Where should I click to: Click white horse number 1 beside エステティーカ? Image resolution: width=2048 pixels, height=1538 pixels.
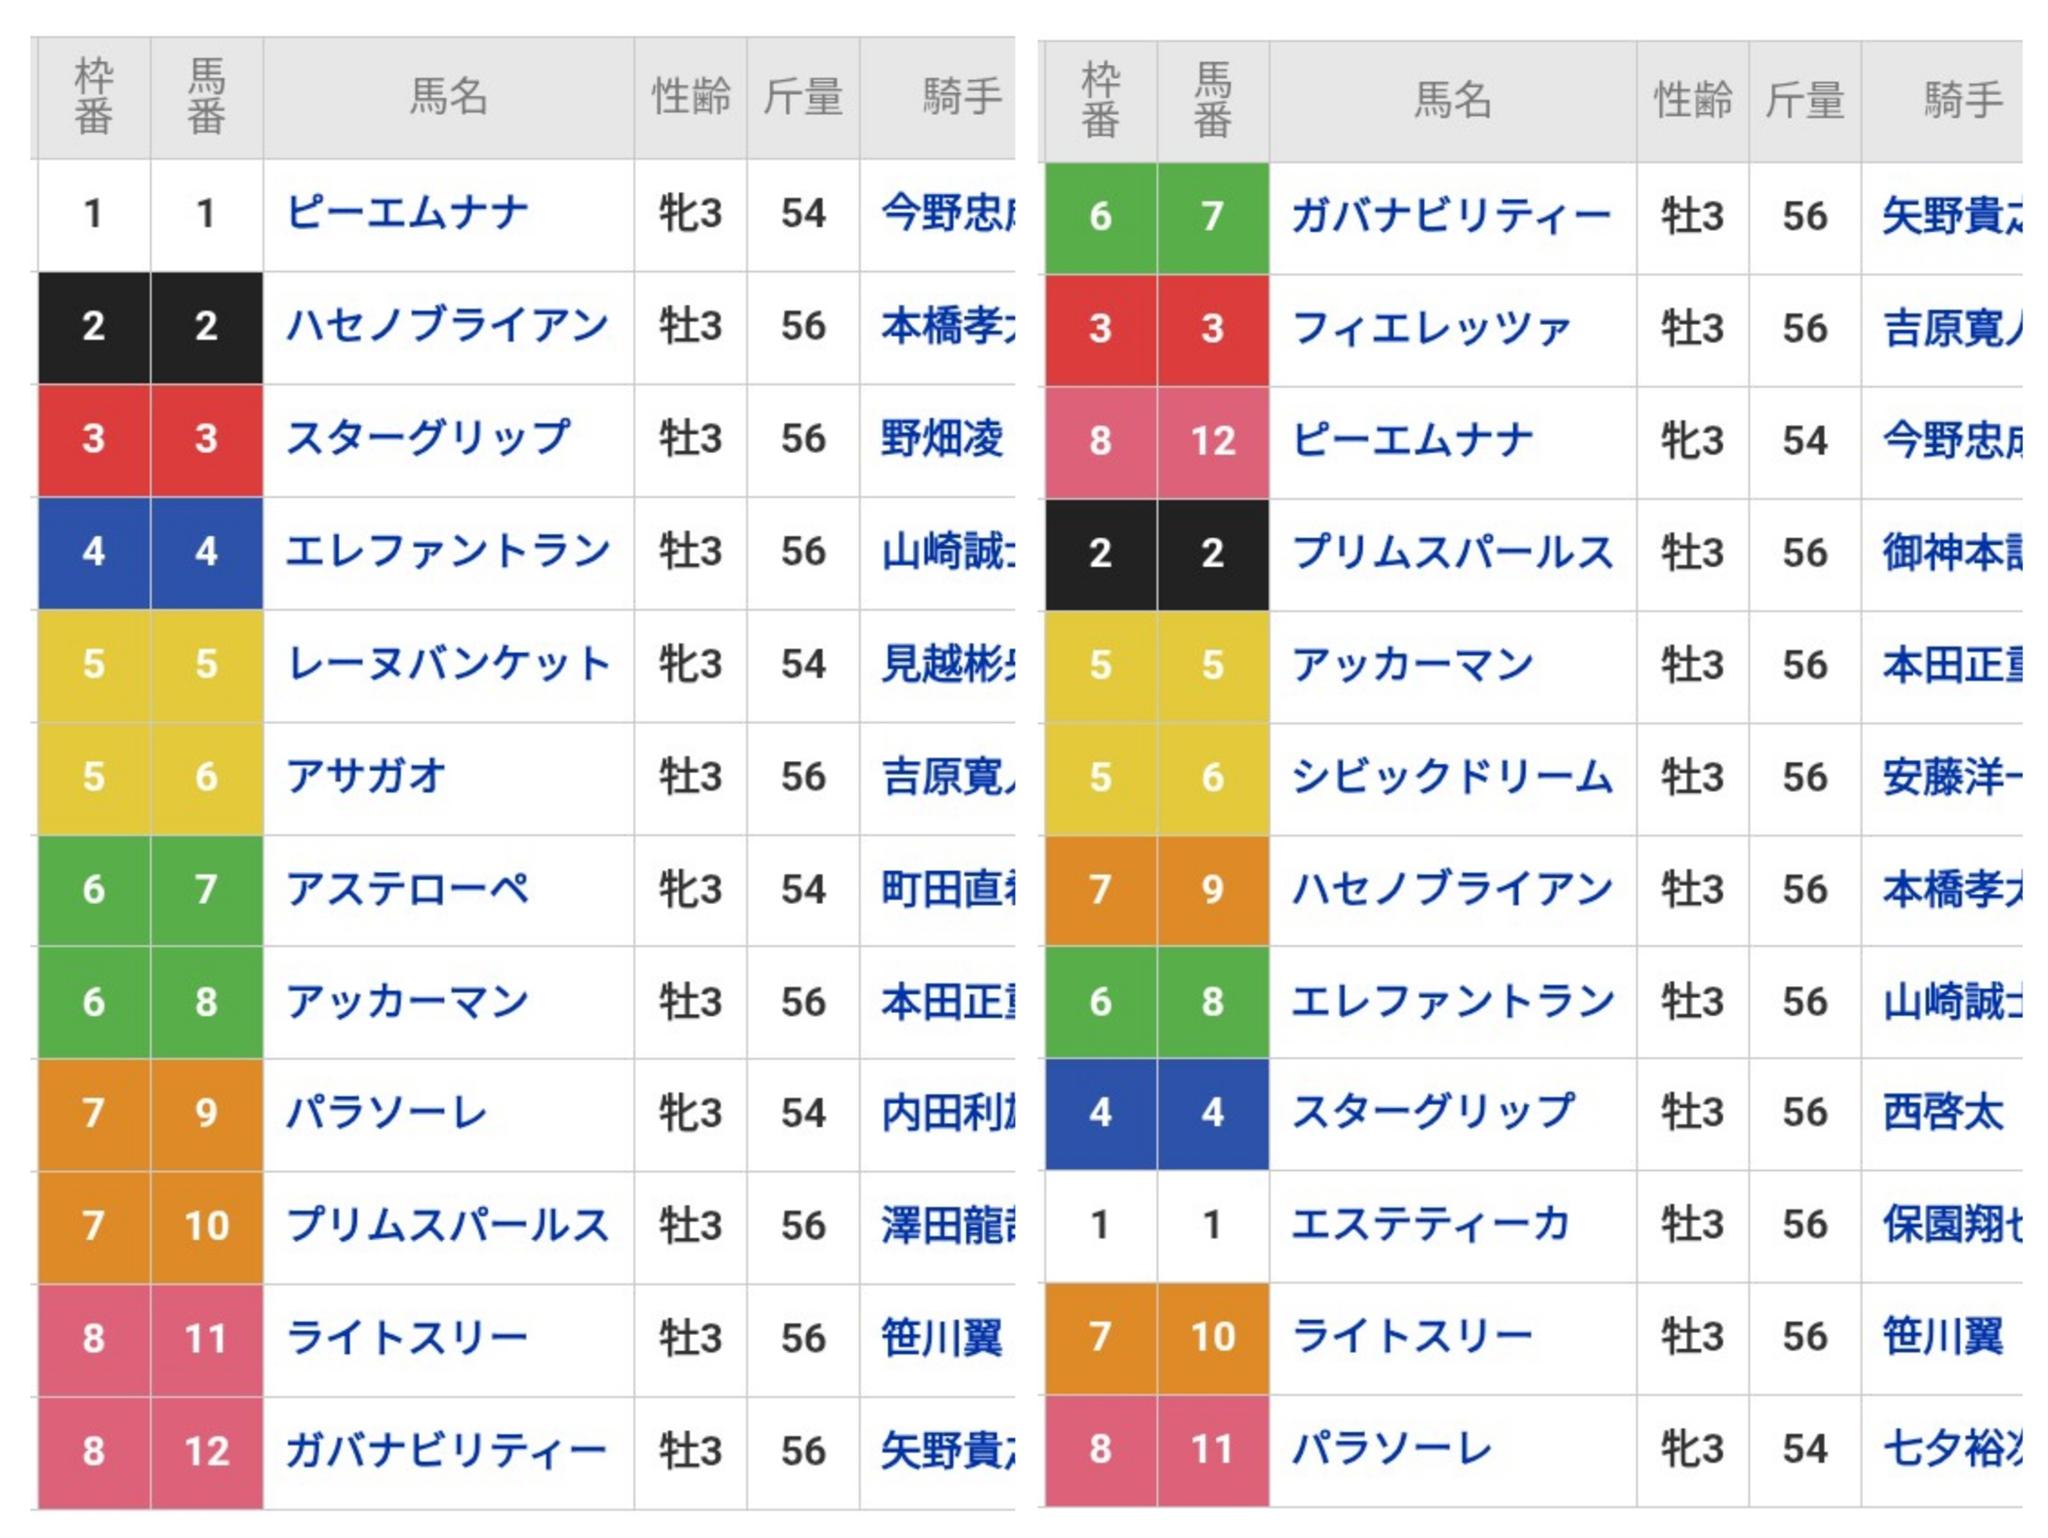tap(1212, 1225)
